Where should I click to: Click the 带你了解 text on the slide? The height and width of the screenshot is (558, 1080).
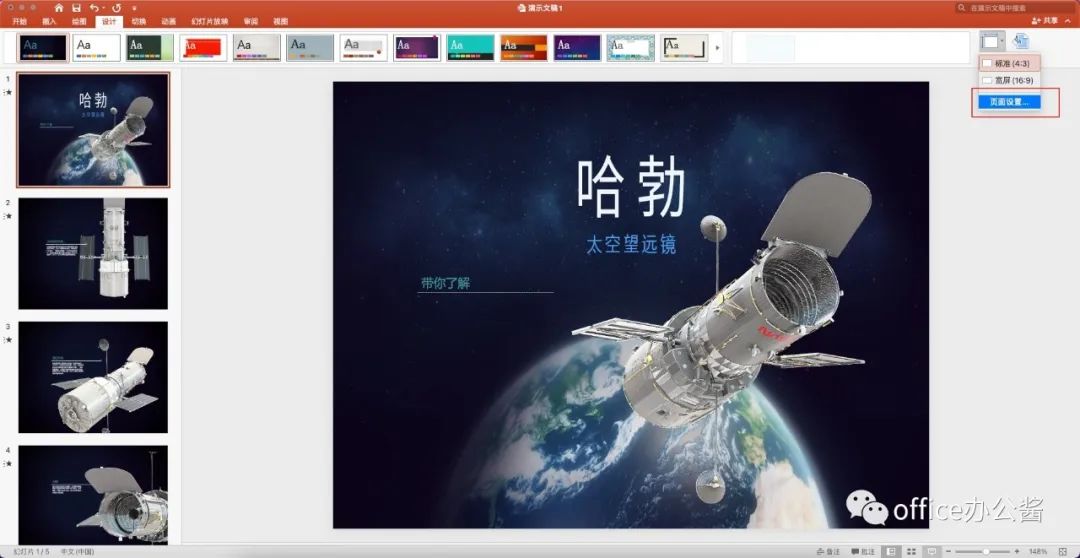tap(446, 283)
